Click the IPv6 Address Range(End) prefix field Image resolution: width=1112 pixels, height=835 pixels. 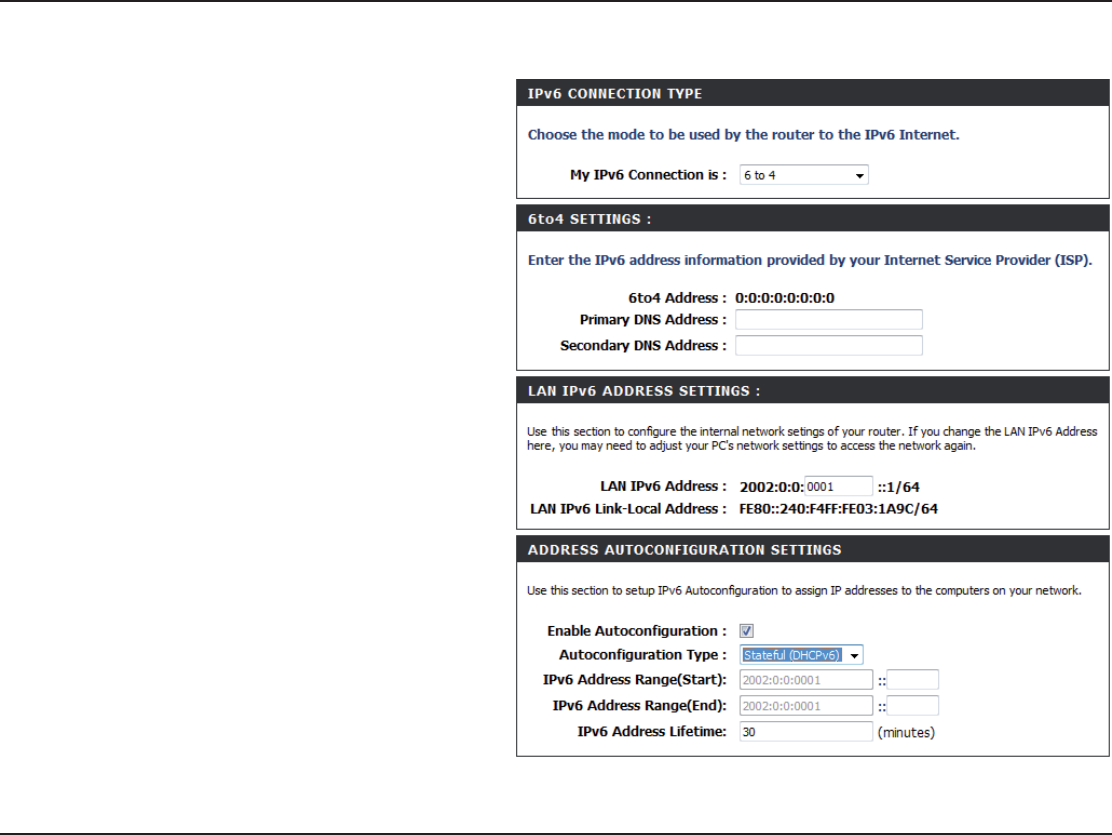pos(806,706)
